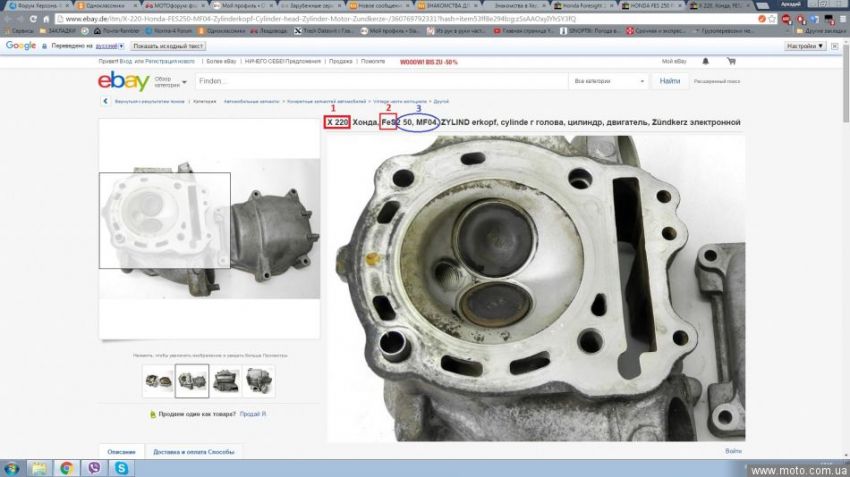
Task: Open Skype from the taskbar
Action: point(121,468)
